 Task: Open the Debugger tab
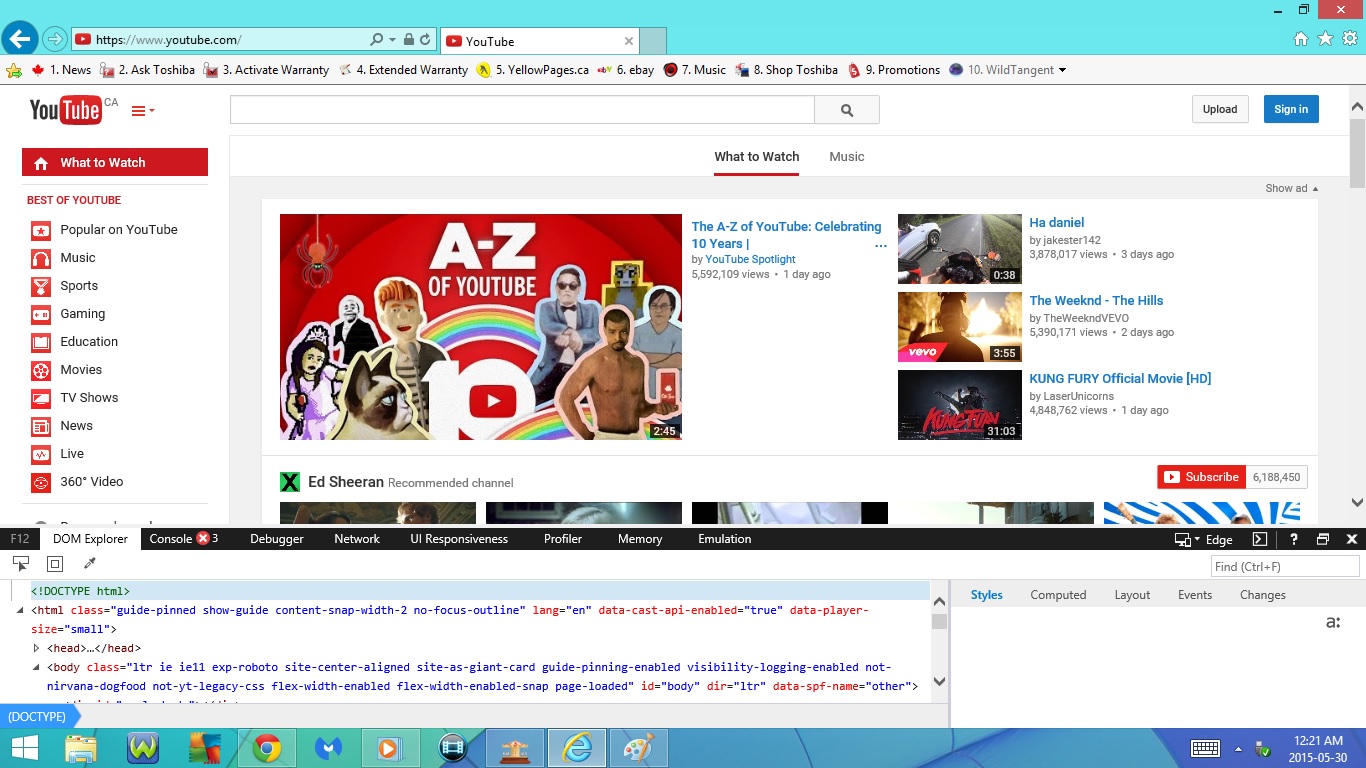click(x=277, y=539)
